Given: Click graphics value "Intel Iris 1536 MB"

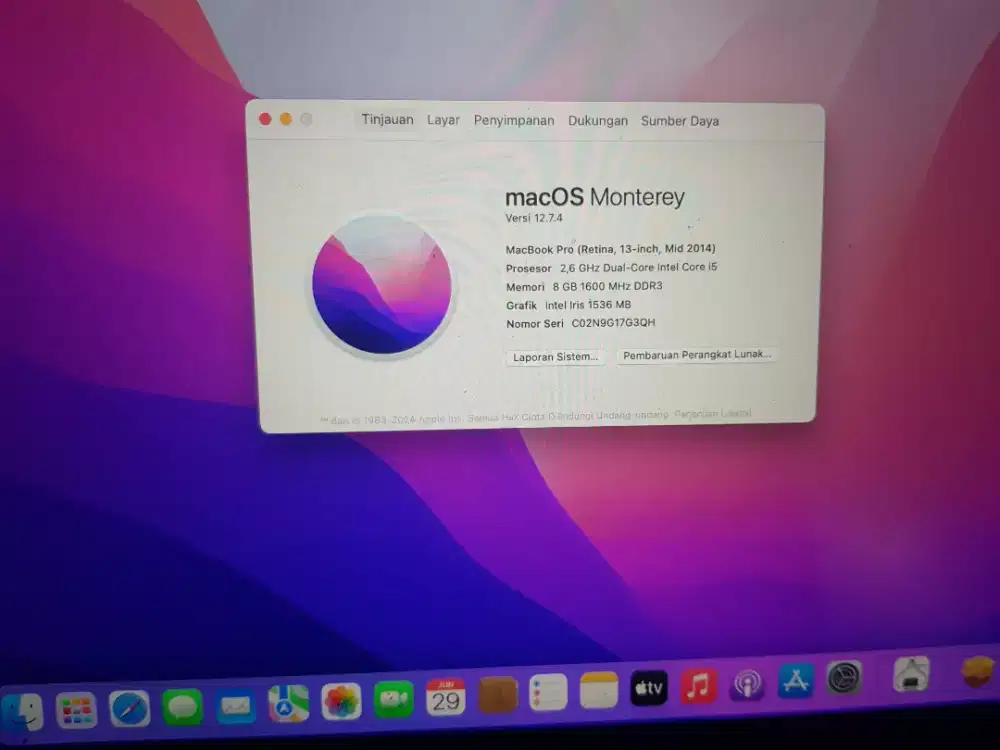Looking at the screenshot, I should click(588, 305).
